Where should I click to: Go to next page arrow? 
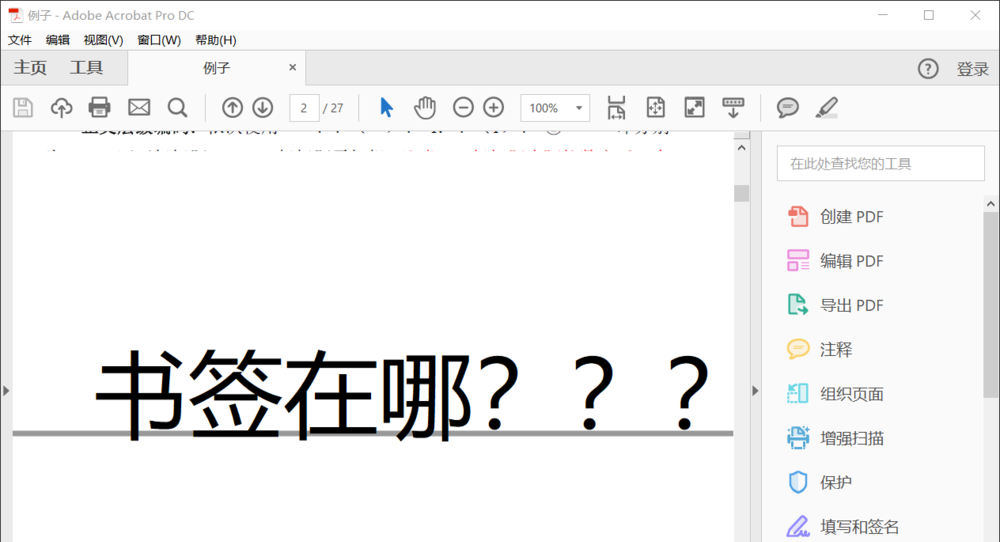262,108
